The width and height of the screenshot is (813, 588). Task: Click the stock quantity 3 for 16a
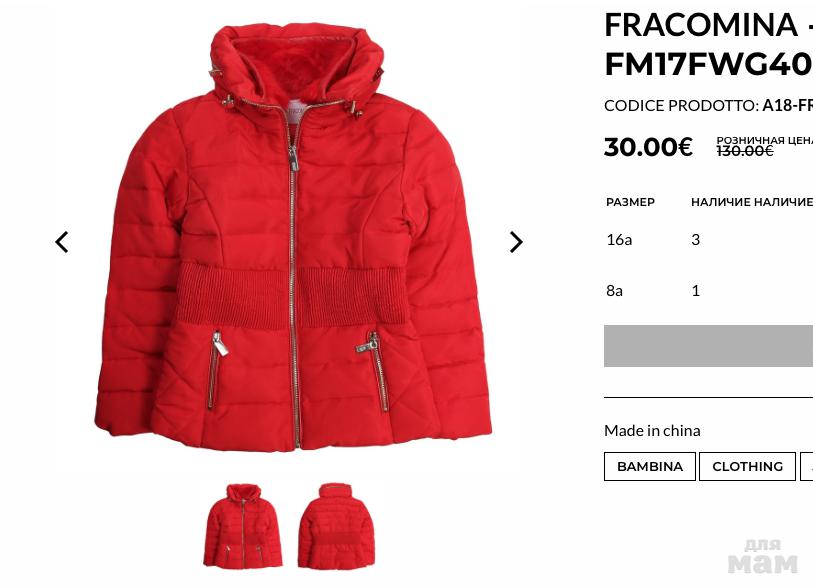coord(695,240)
